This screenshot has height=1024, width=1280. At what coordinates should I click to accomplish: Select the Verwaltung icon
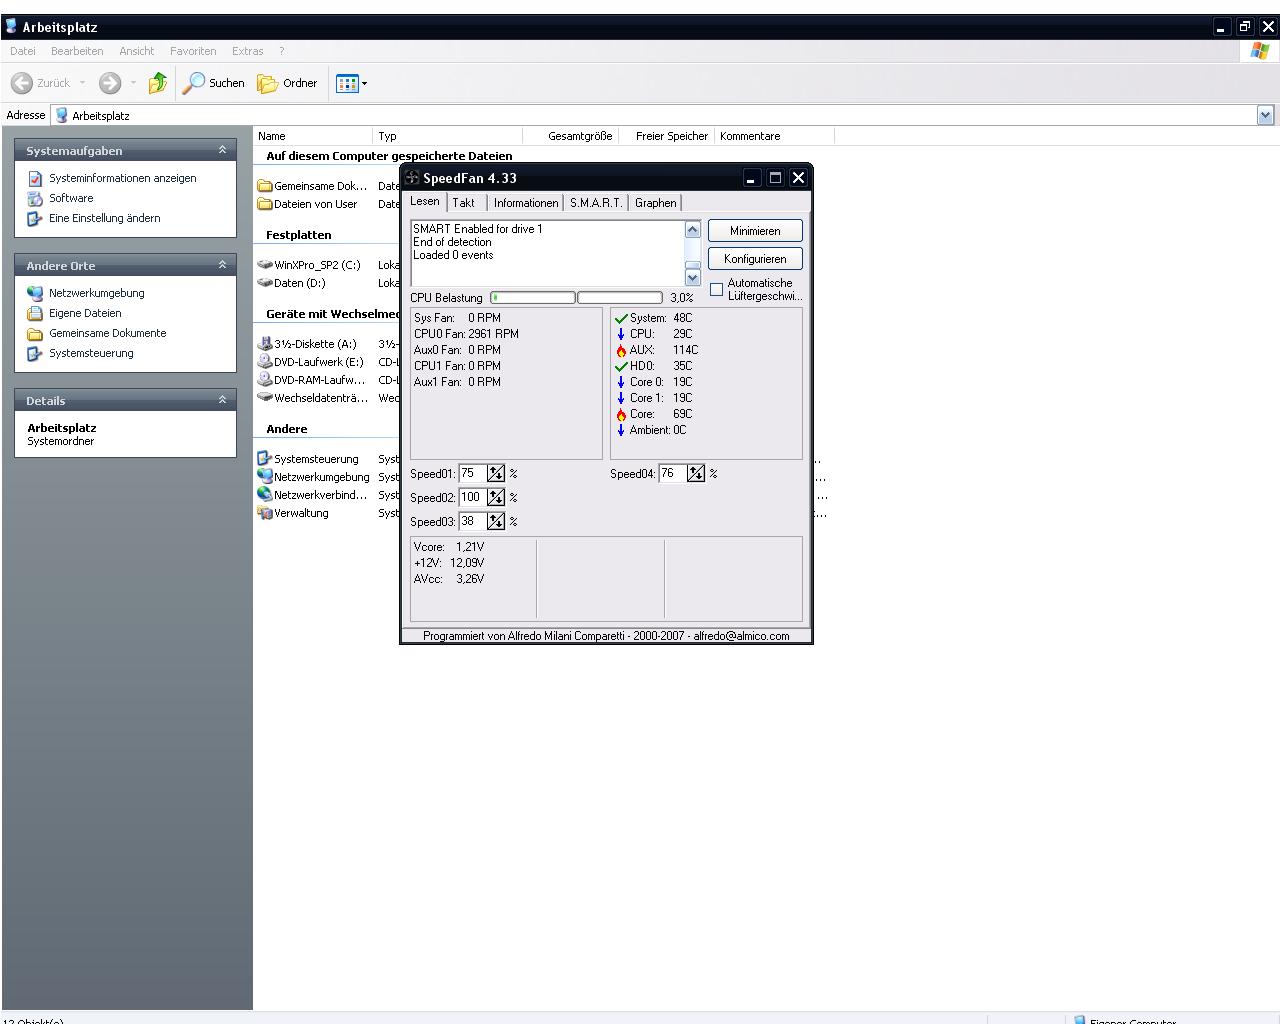pyautogui.click(x=265, y=513)
